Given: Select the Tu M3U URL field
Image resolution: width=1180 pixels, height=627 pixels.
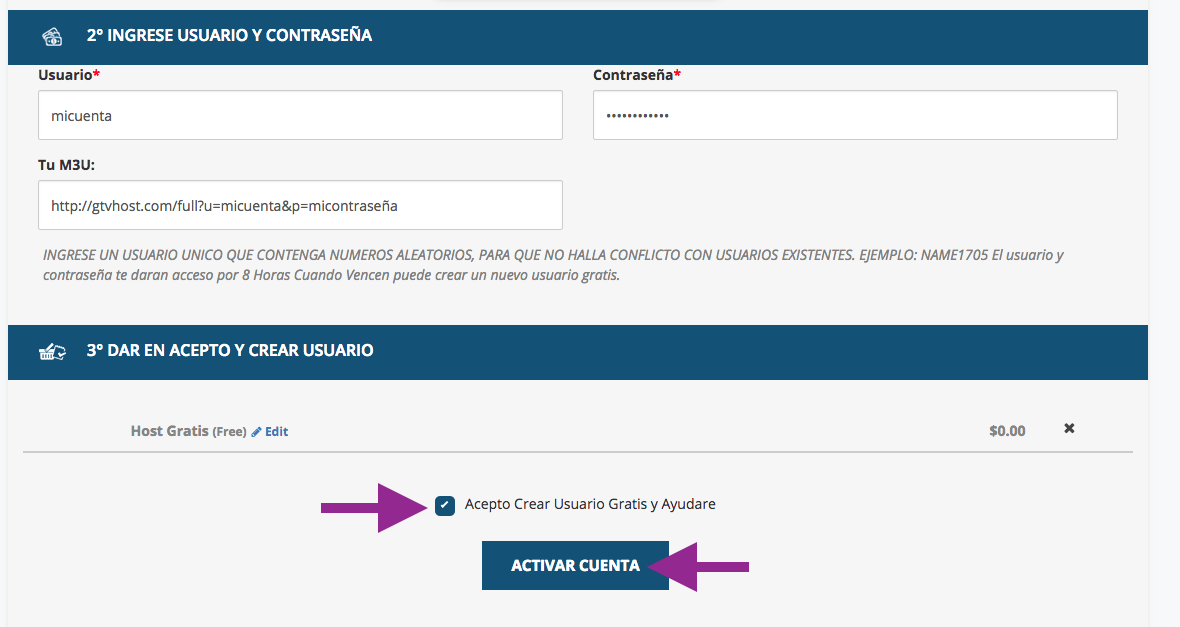Looking at the screenshot, I should [x=300, y=205].
